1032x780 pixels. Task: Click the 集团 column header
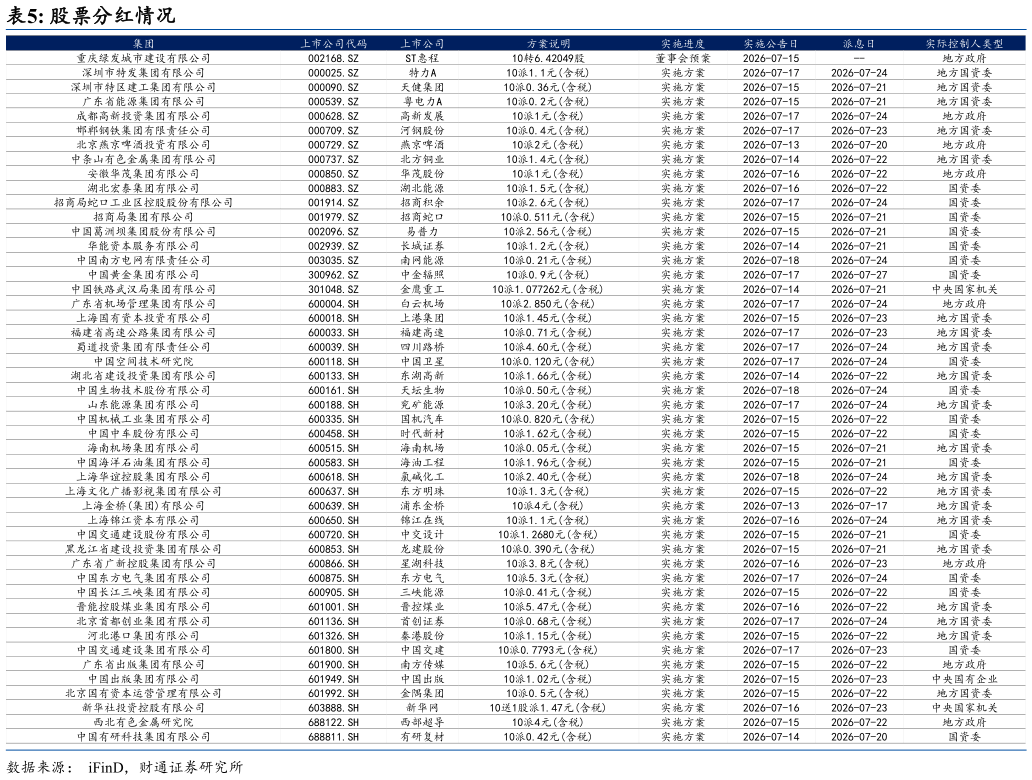coord(143,43)
